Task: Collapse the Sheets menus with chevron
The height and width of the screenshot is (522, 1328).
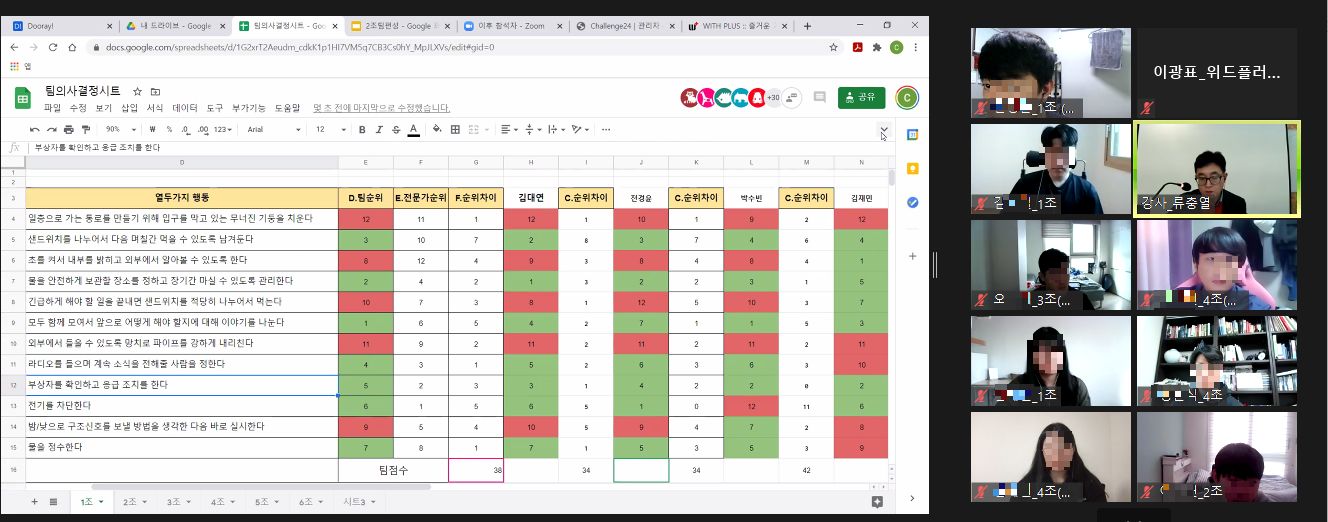Action: pos(883,129)
